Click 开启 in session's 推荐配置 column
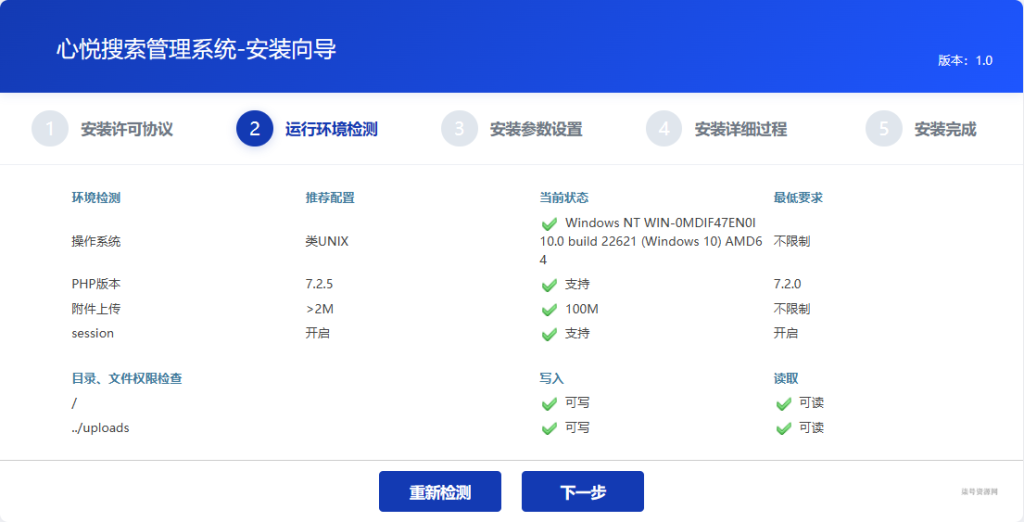The image size is (1024, 522). pyautogui.click(x=317, y=333)
